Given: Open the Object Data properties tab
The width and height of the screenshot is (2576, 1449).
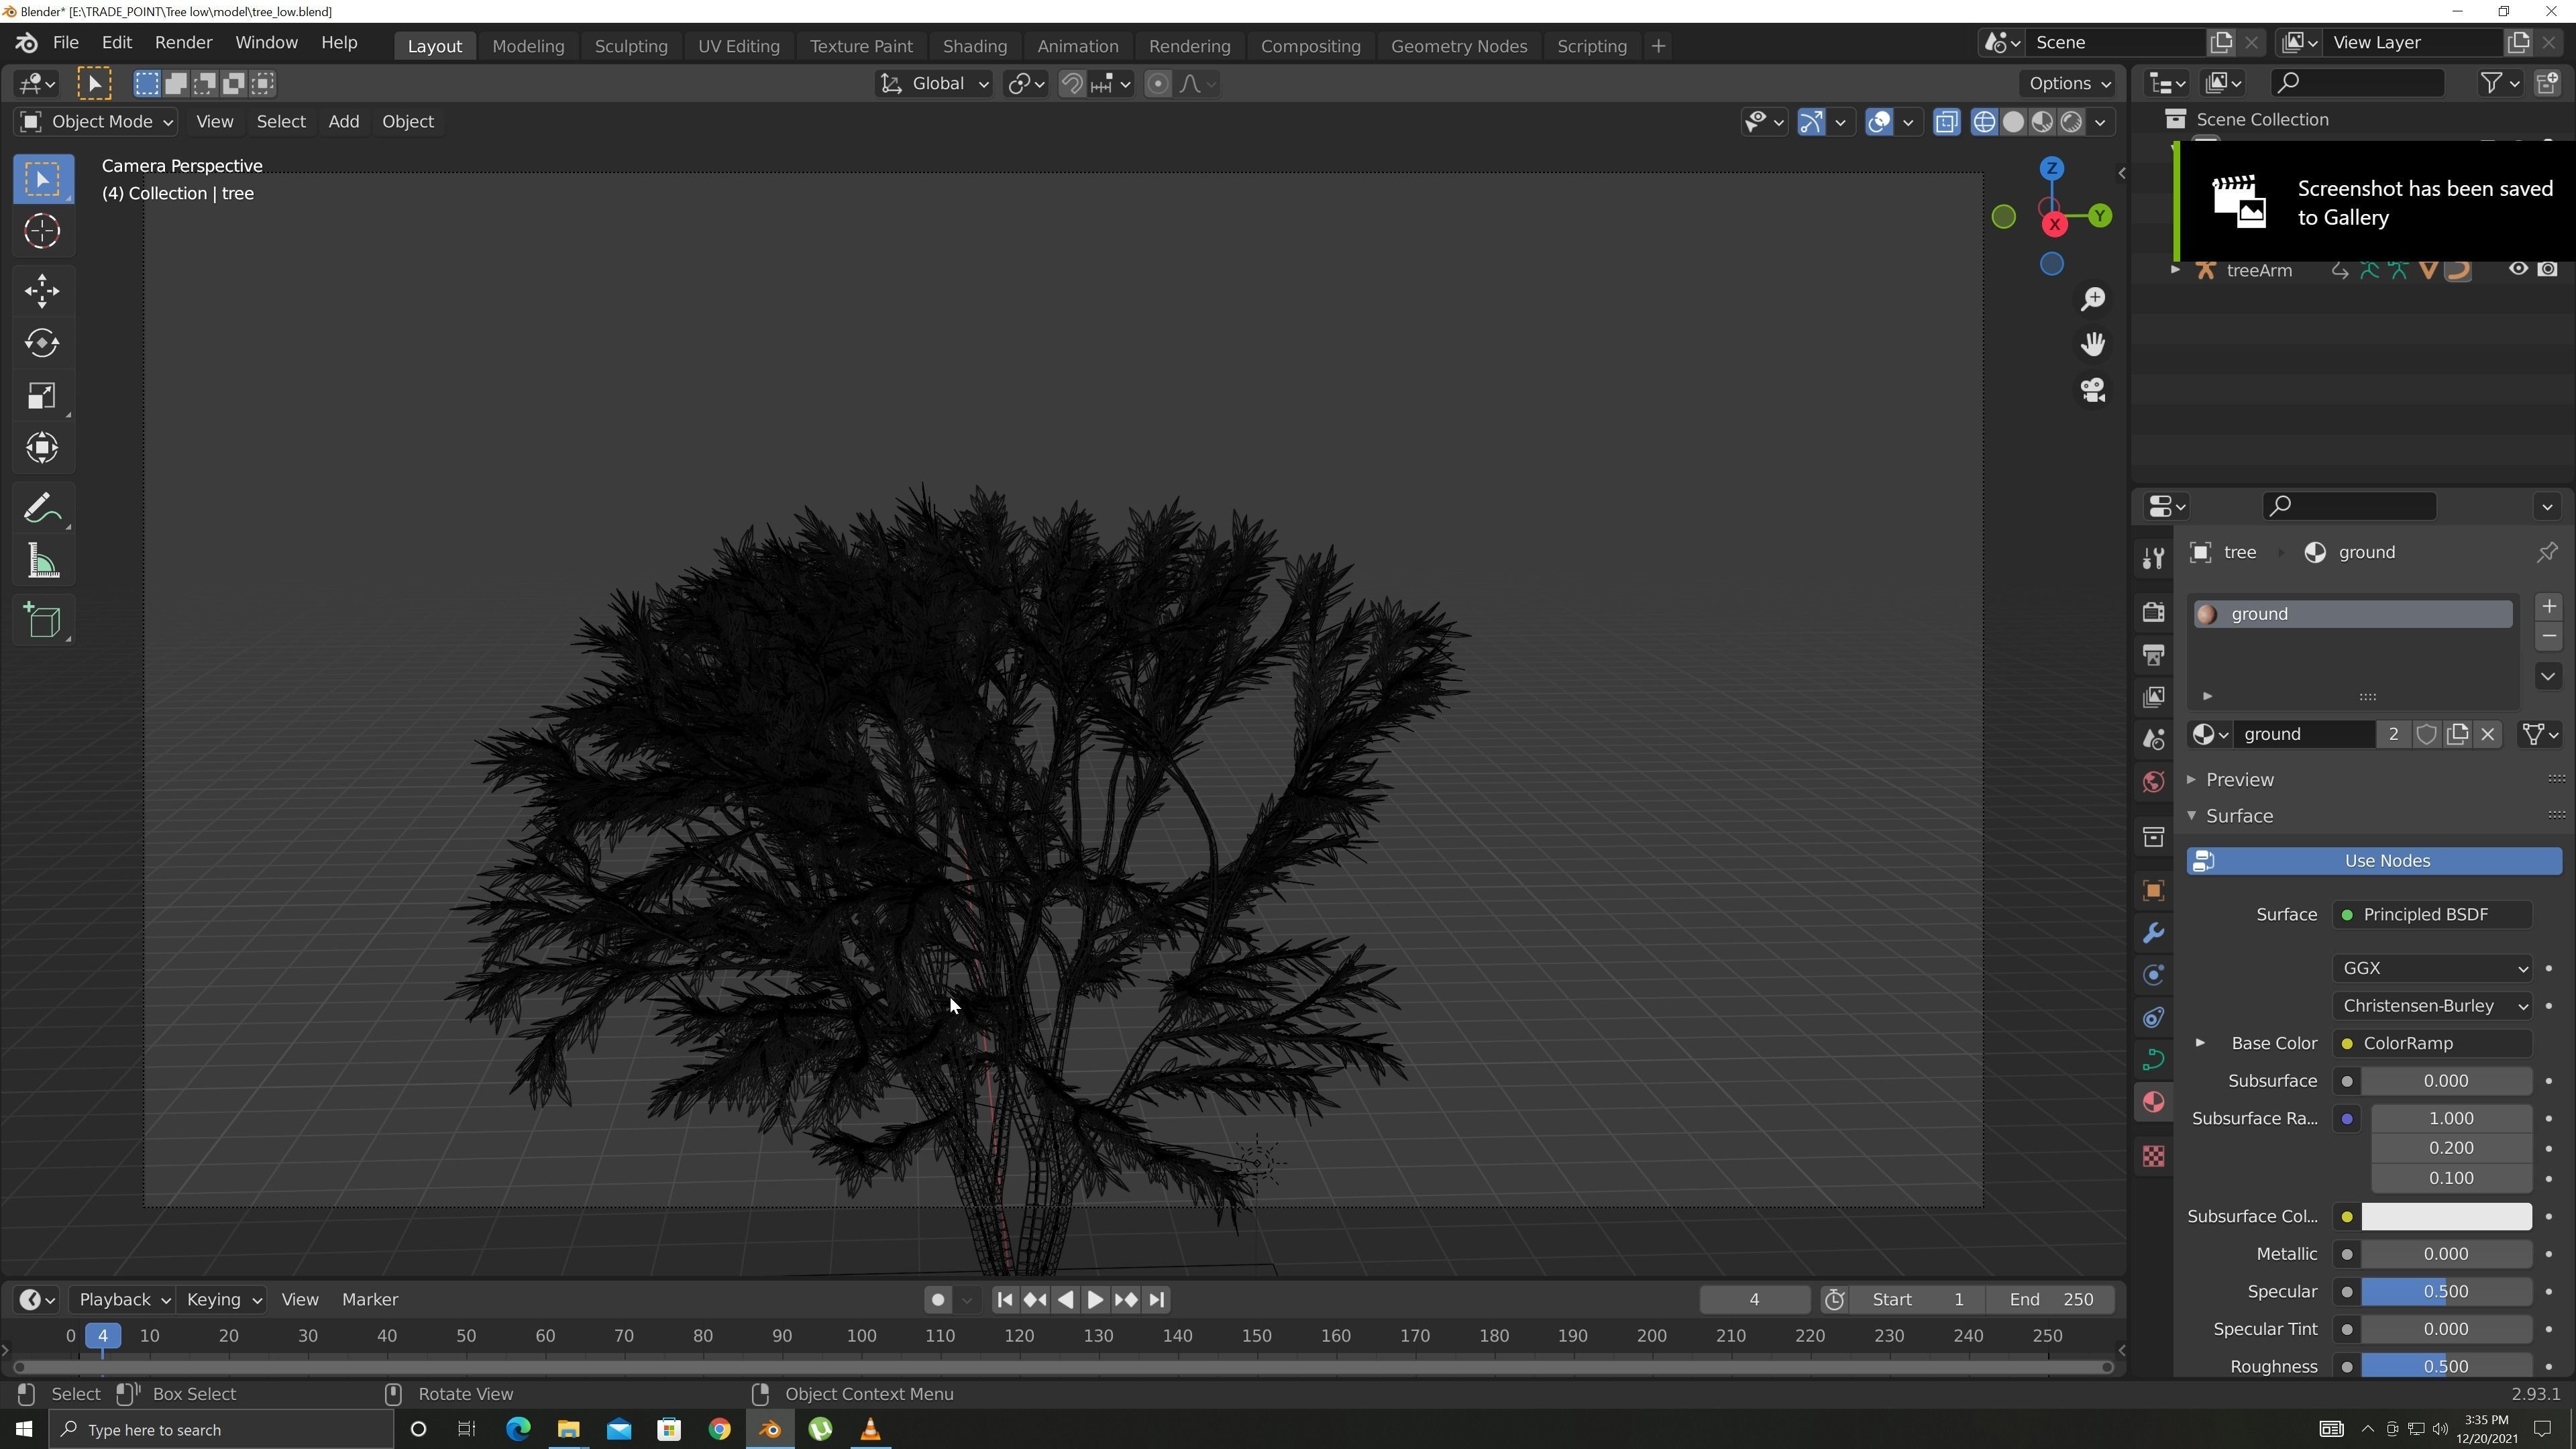Looking at the screenshot, I should [x=2153, y=1060].
